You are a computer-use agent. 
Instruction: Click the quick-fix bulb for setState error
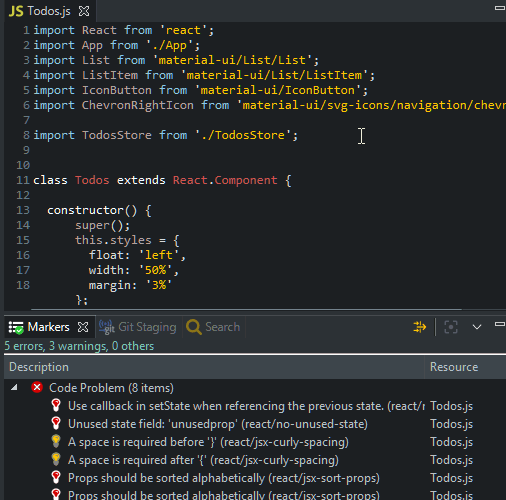(x=56, y=405)
